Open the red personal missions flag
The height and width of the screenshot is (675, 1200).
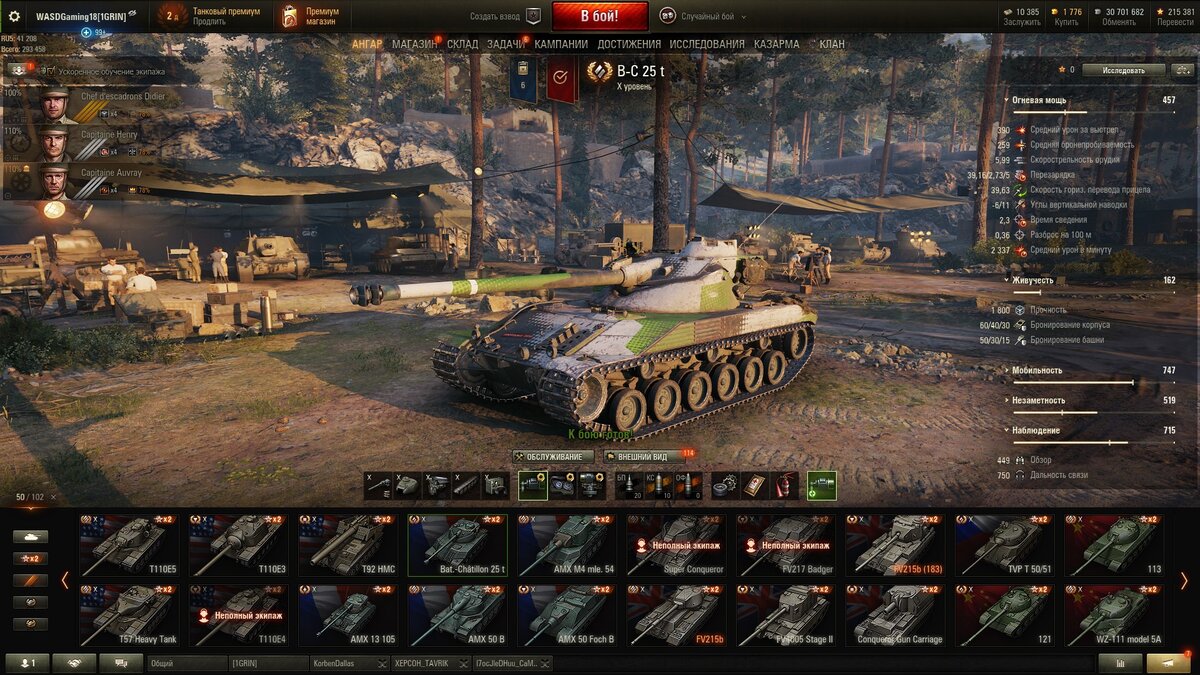tap(562, 79)
